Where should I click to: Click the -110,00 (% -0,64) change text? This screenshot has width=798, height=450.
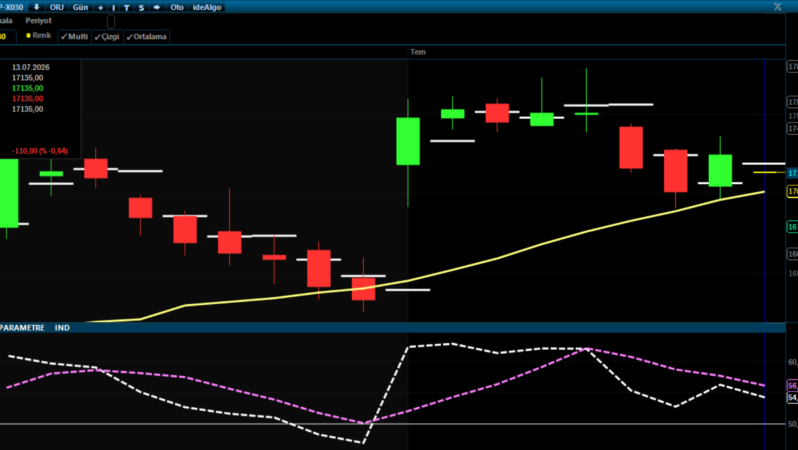[40, 151]
